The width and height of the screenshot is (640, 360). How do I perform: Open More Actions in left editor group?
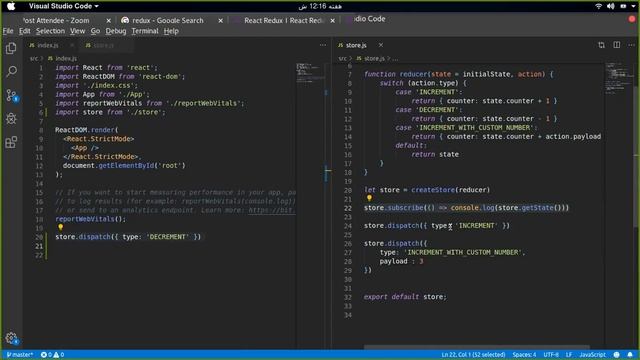pos(323,45)
